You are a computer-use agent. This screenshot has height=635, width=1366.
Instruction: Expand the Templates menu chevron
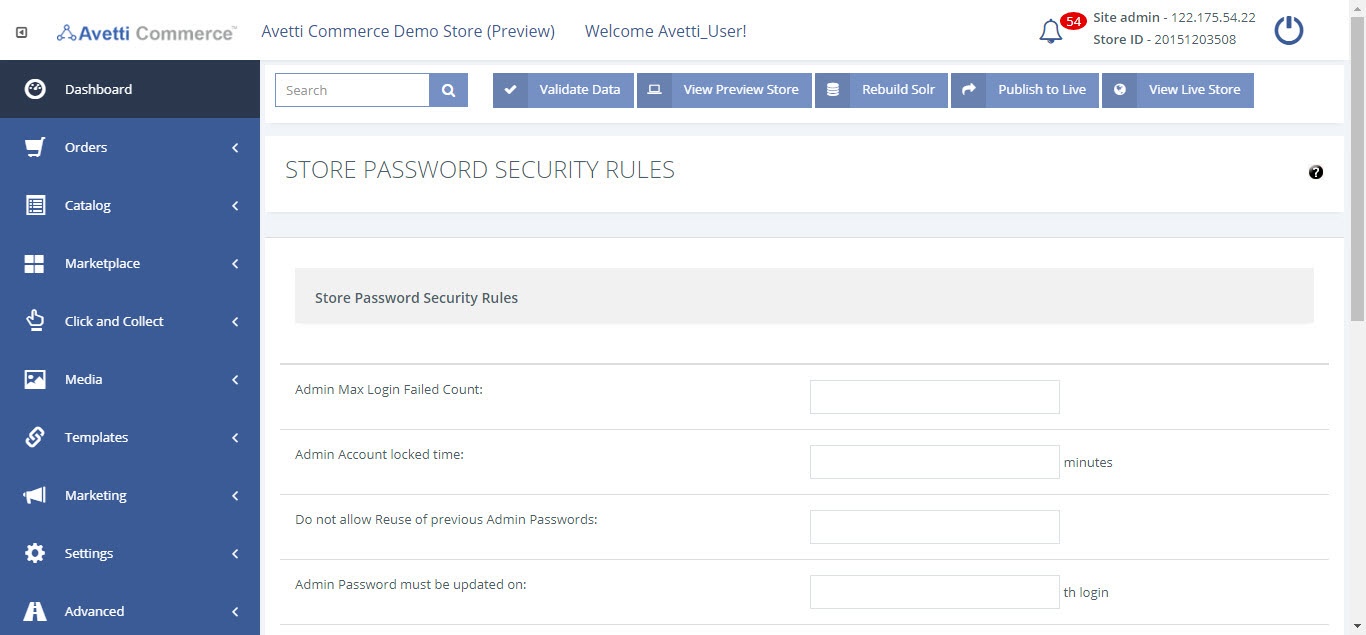(235, 437)
